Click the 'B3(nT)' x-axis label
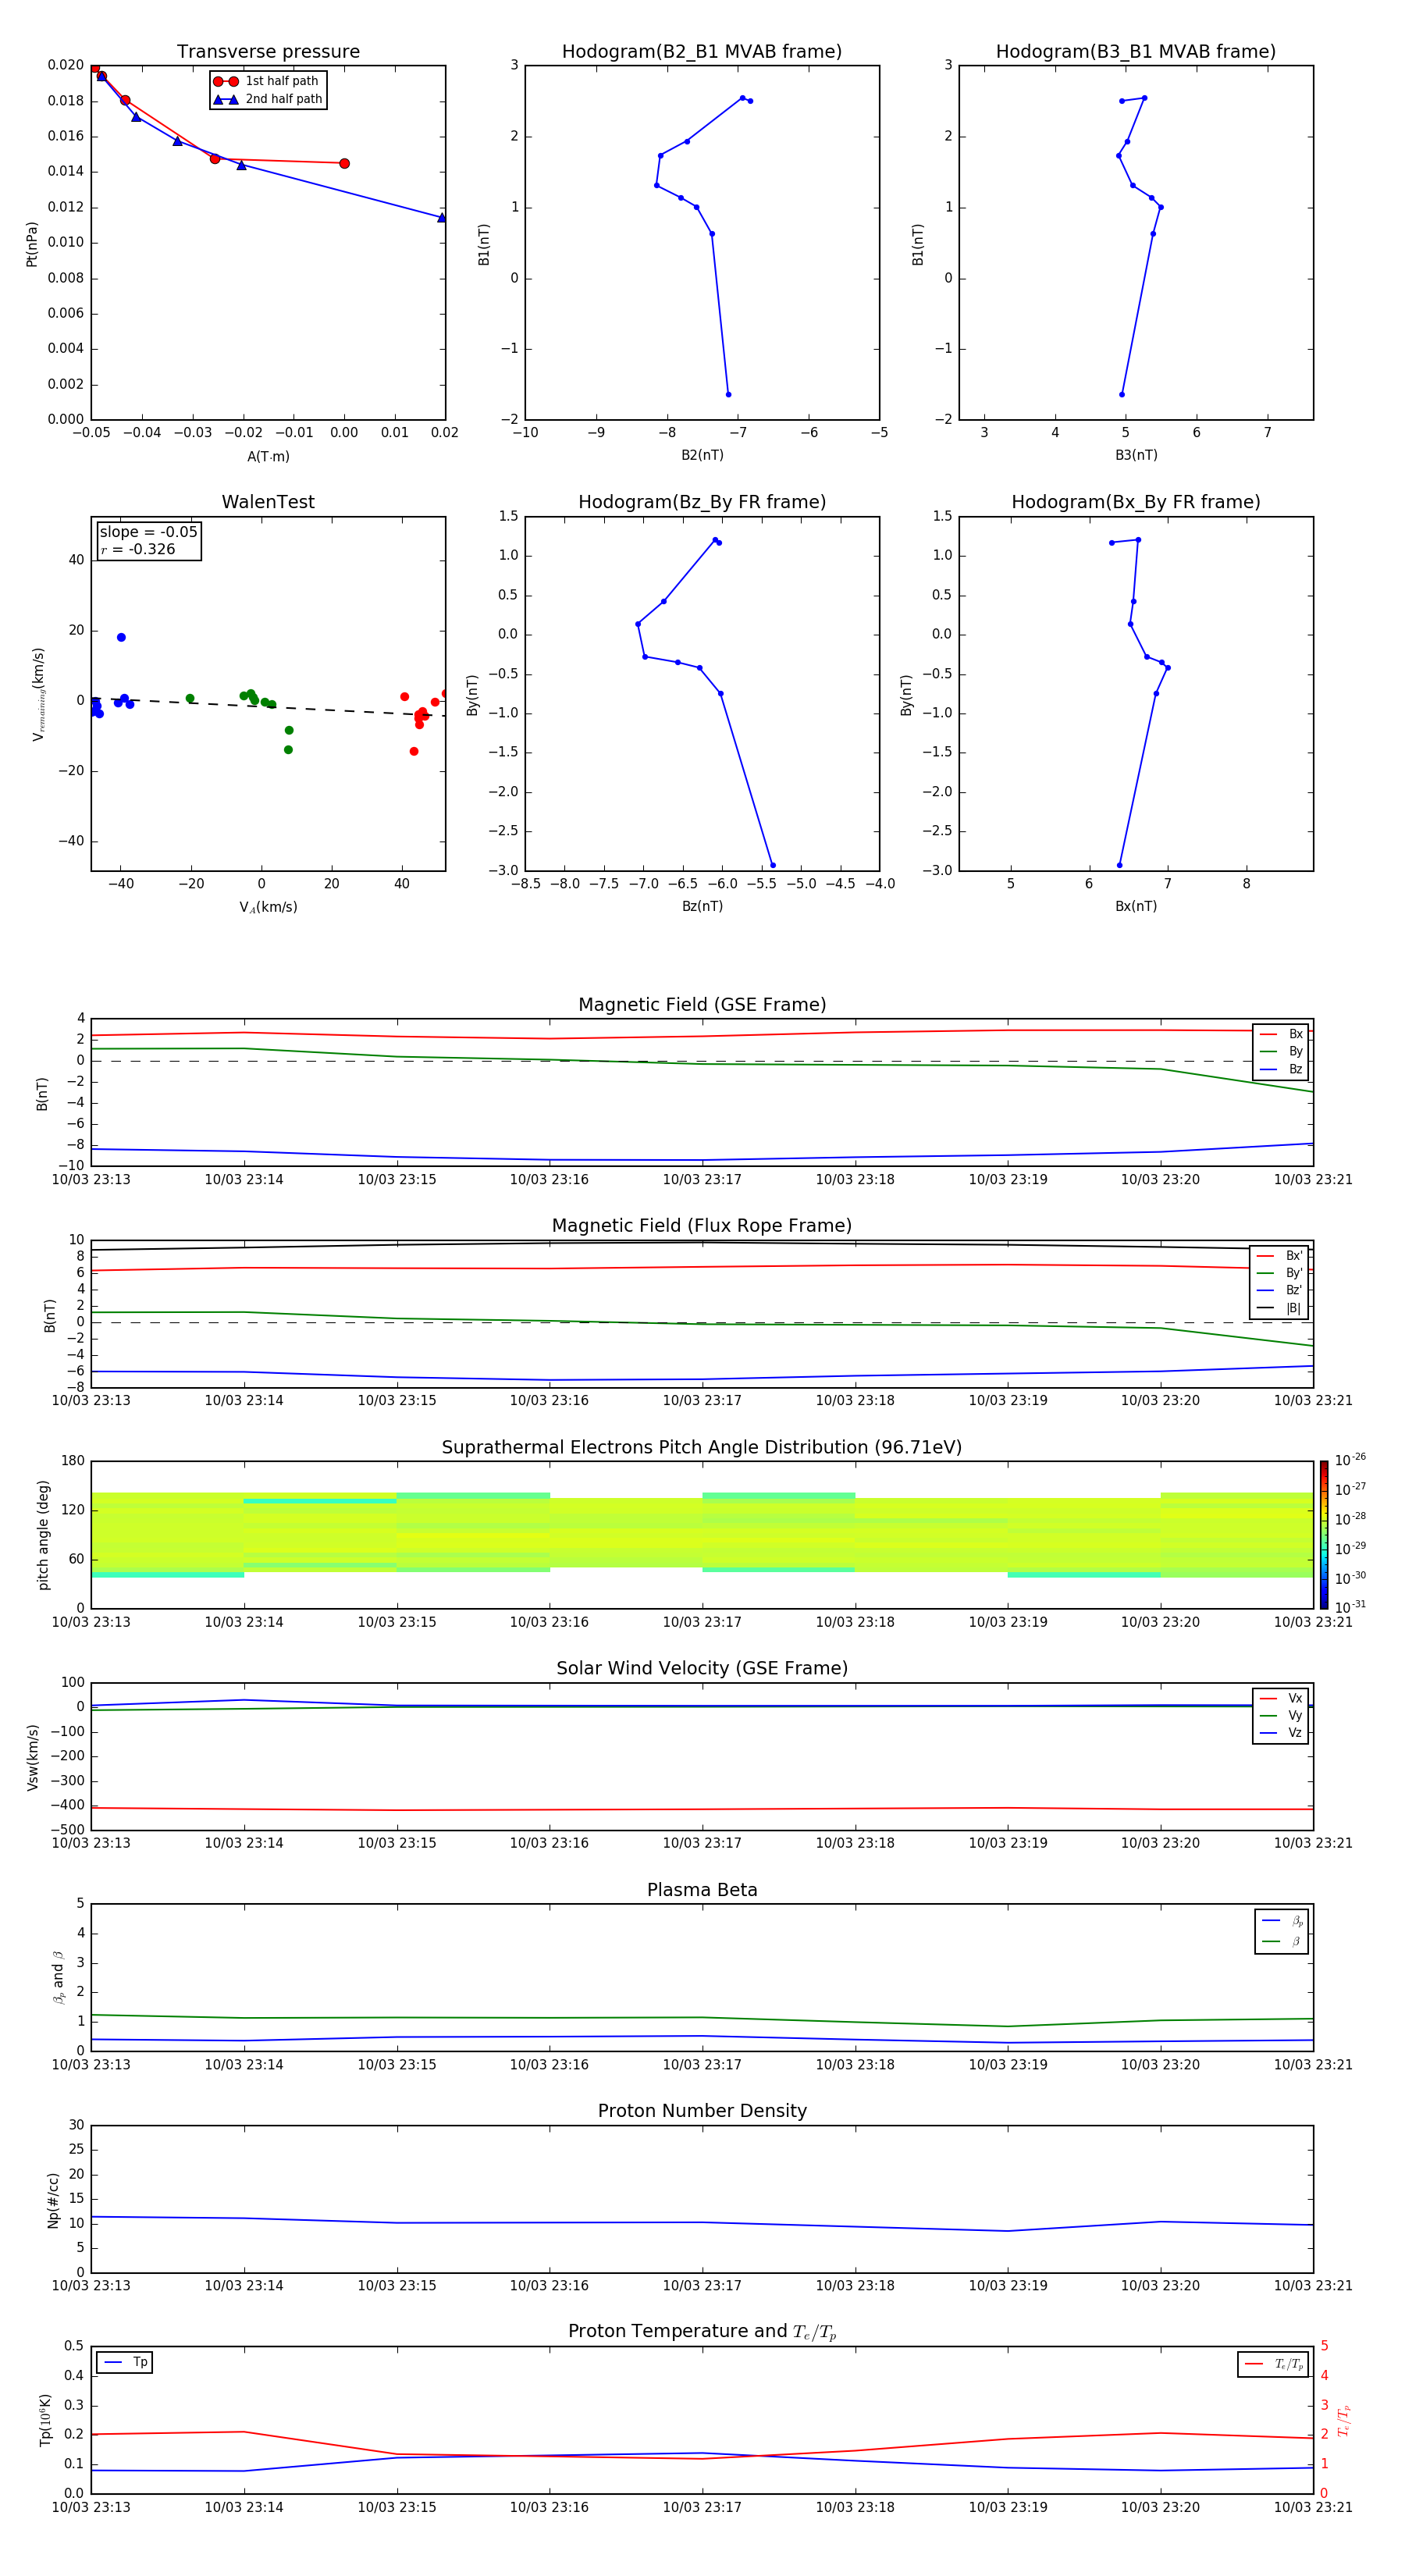The width and height of the screenshot is (1405, 2576). (1136, 455)
